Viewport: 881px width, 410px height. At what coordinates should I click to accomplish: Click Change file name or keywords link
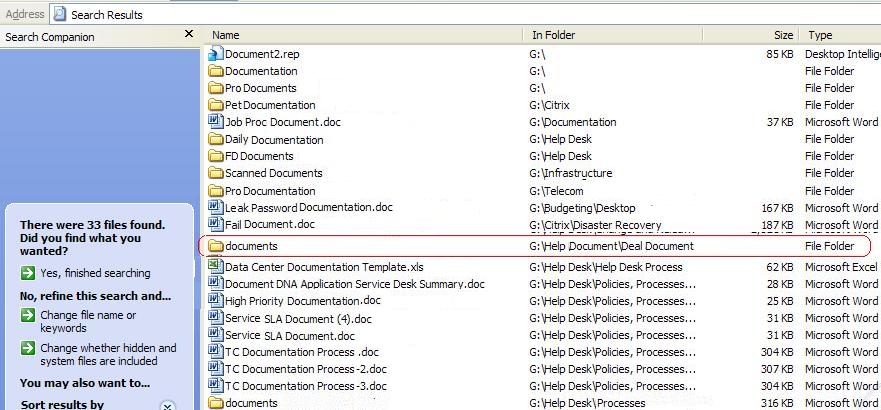(x=88, y=322)
